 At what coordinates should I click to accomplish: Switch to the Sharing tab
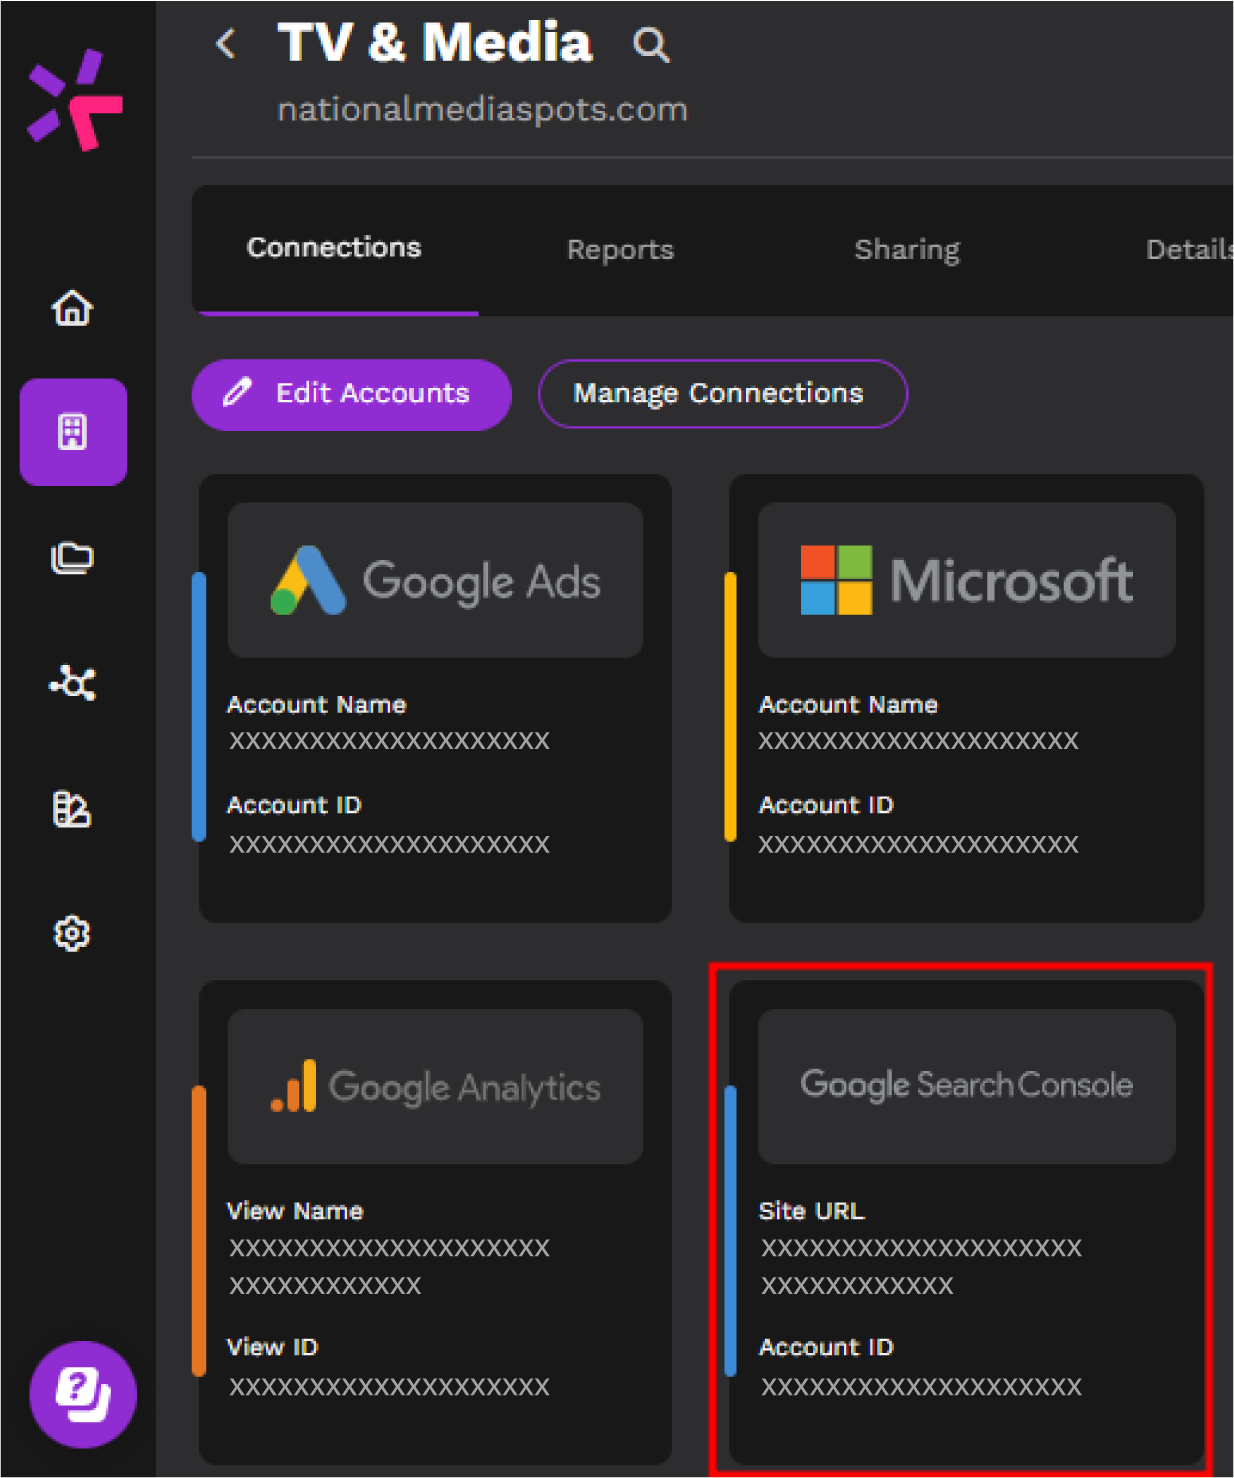pos(907,250)
